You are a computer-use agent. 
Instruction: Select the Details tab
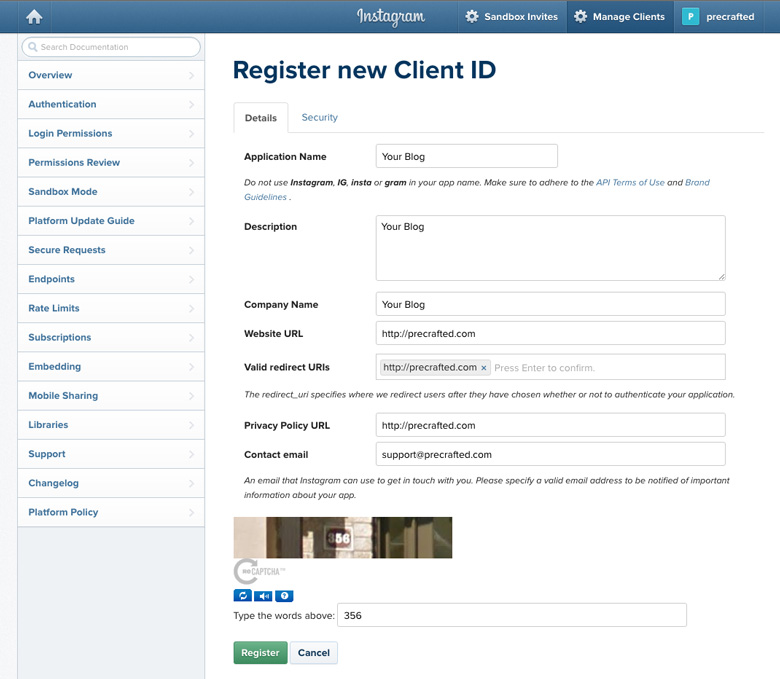point(261,118)
